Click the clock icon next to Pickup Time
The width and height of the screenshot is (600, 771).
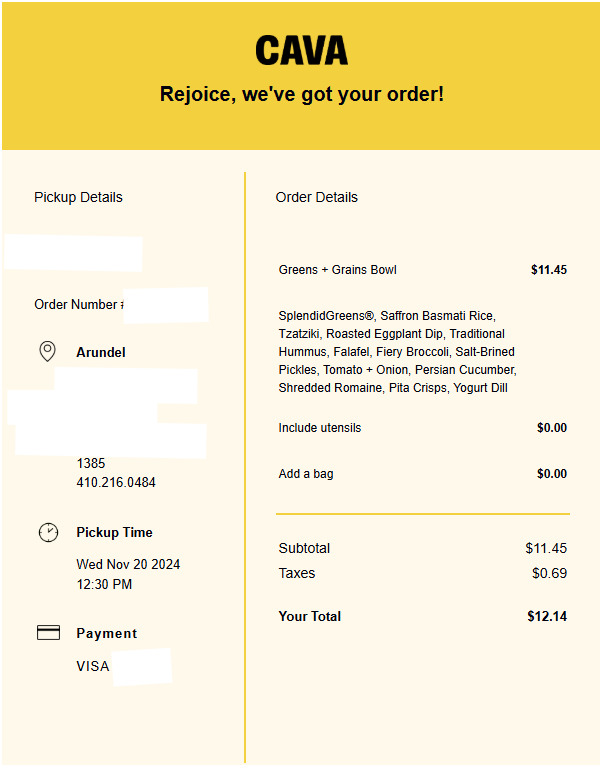tap(48, 532)
